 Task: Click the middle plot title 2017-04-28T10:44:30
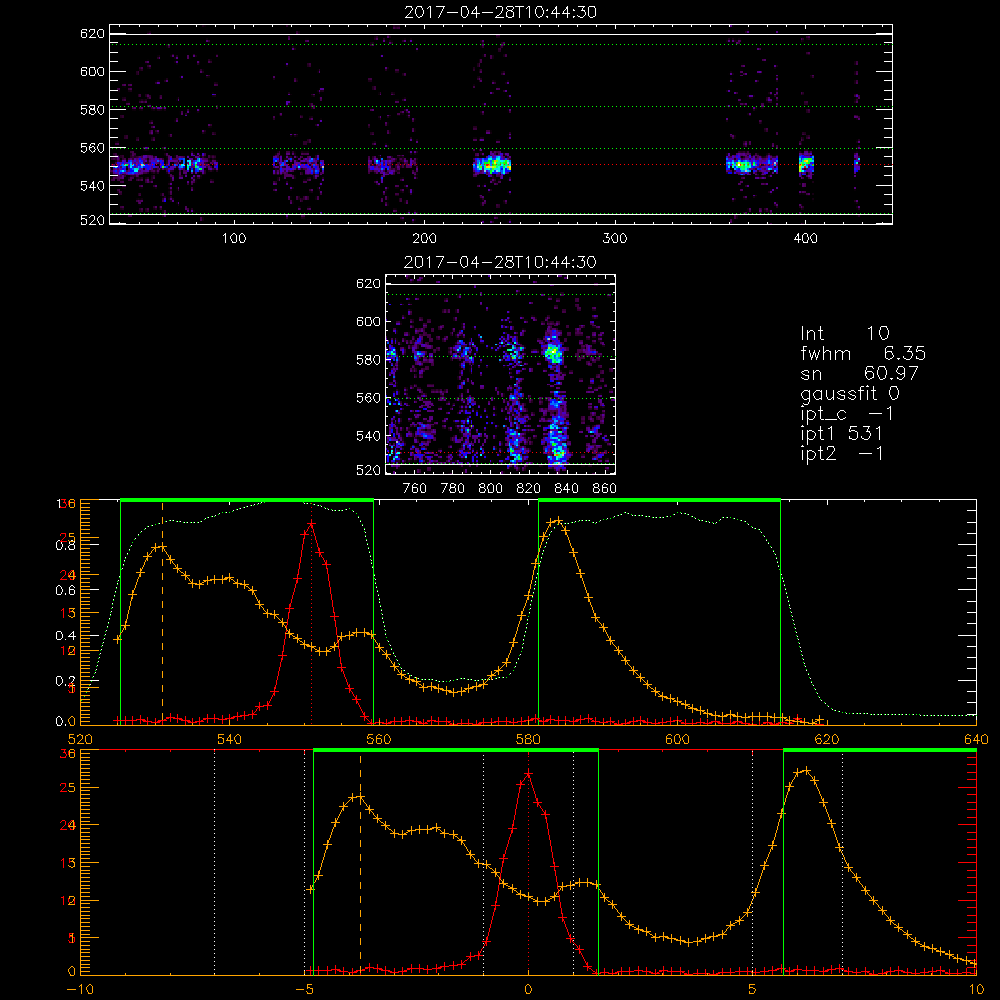click(x=500, y=262)
